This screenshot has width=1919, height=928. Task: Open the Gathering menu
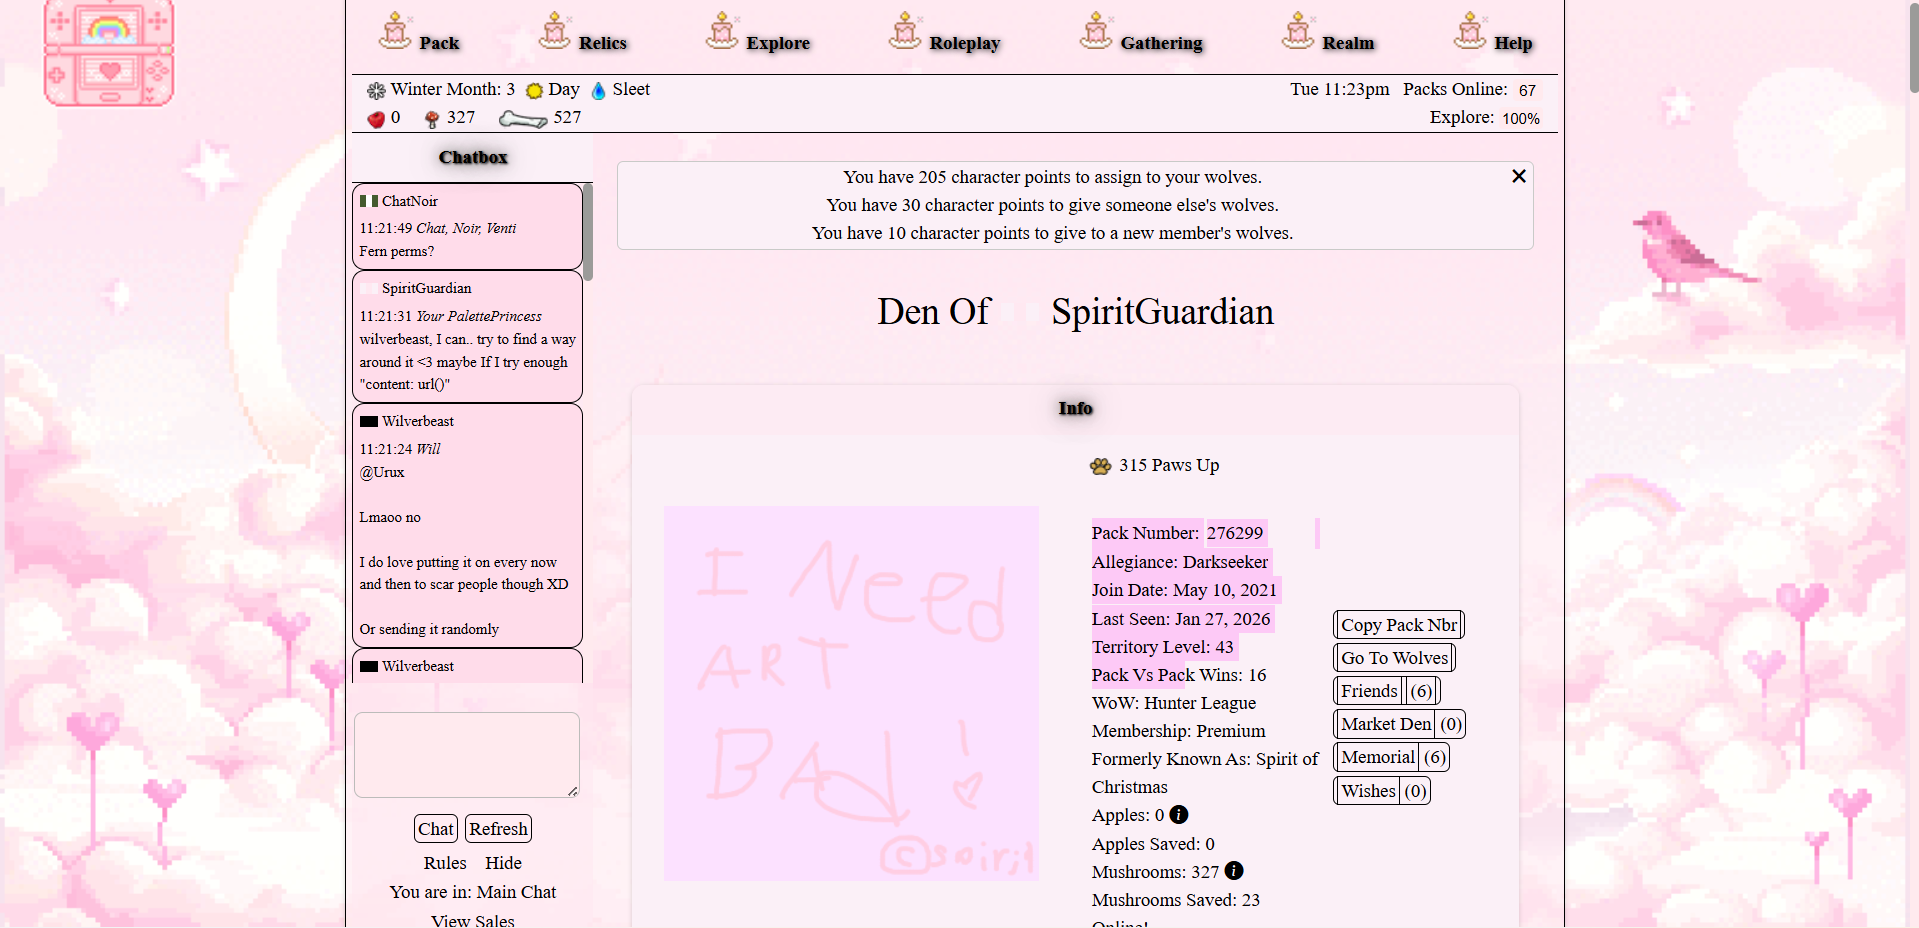[x=1162, y=43]
